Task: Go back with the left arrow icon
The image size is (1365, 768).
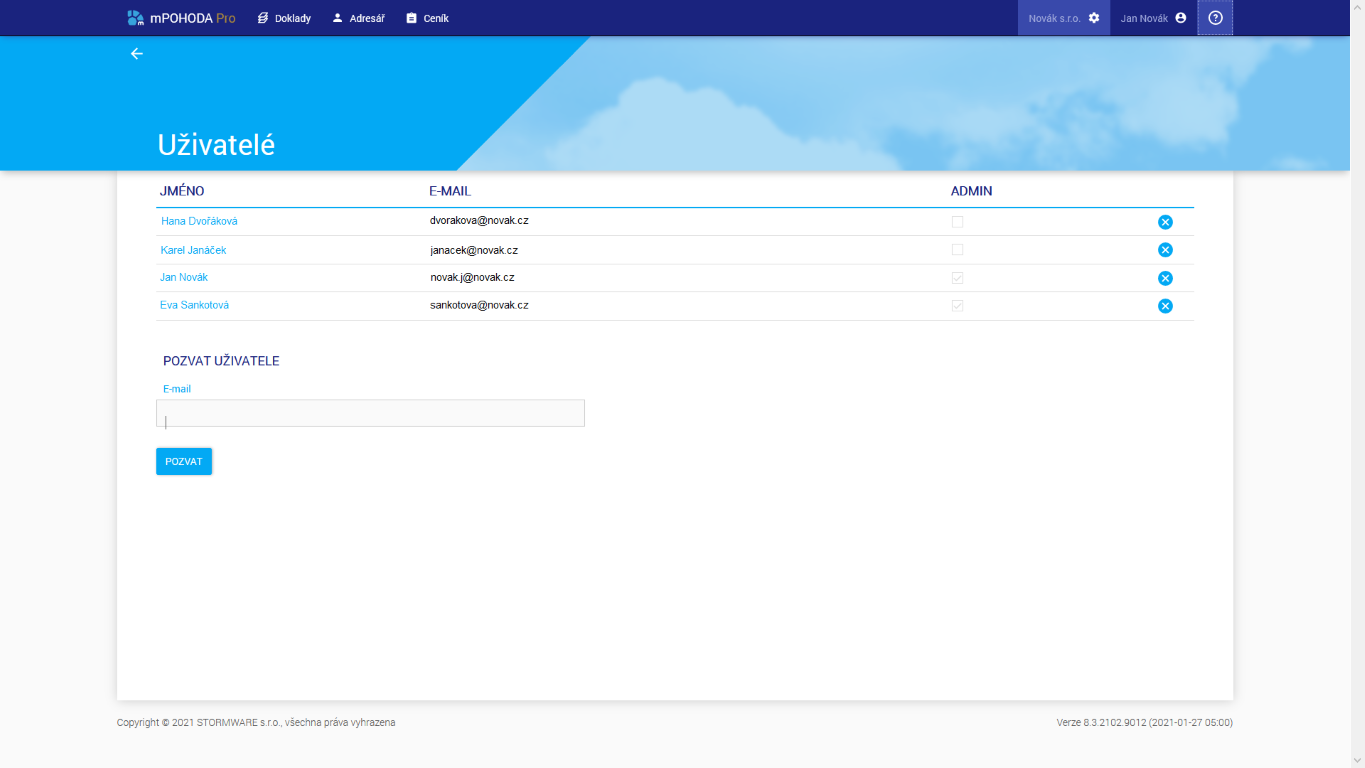Action: (x=137, y=54)
